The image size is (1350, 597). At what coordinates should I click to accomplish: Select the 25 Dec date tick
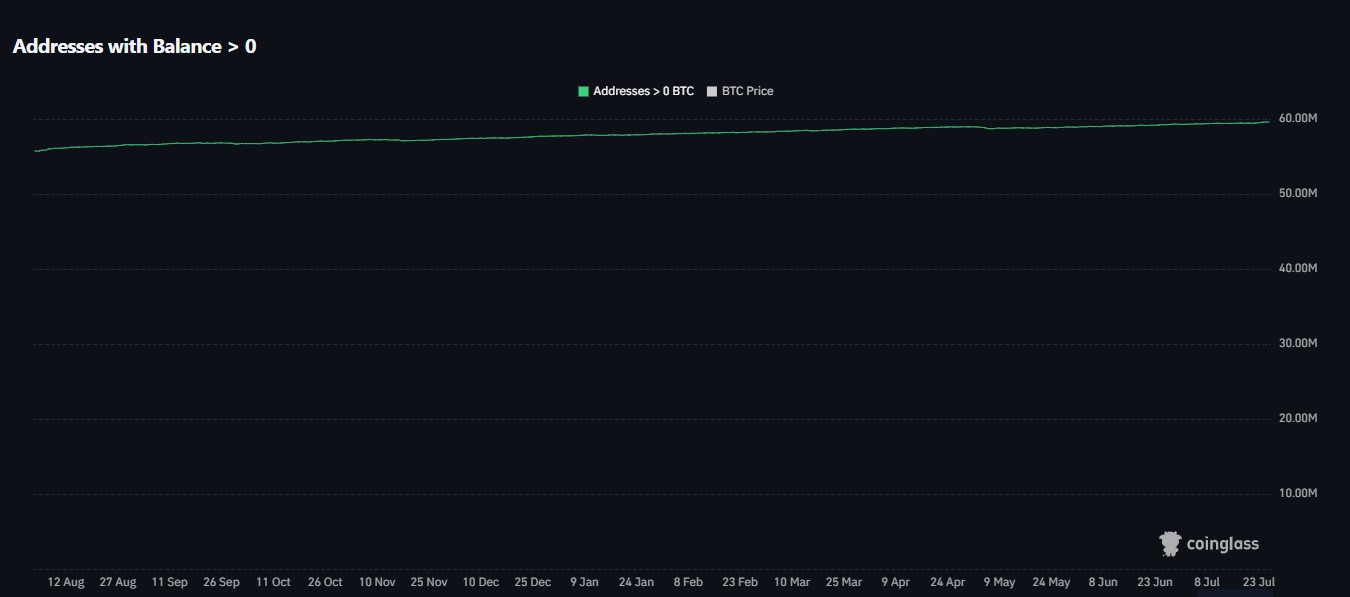(533, 582)
